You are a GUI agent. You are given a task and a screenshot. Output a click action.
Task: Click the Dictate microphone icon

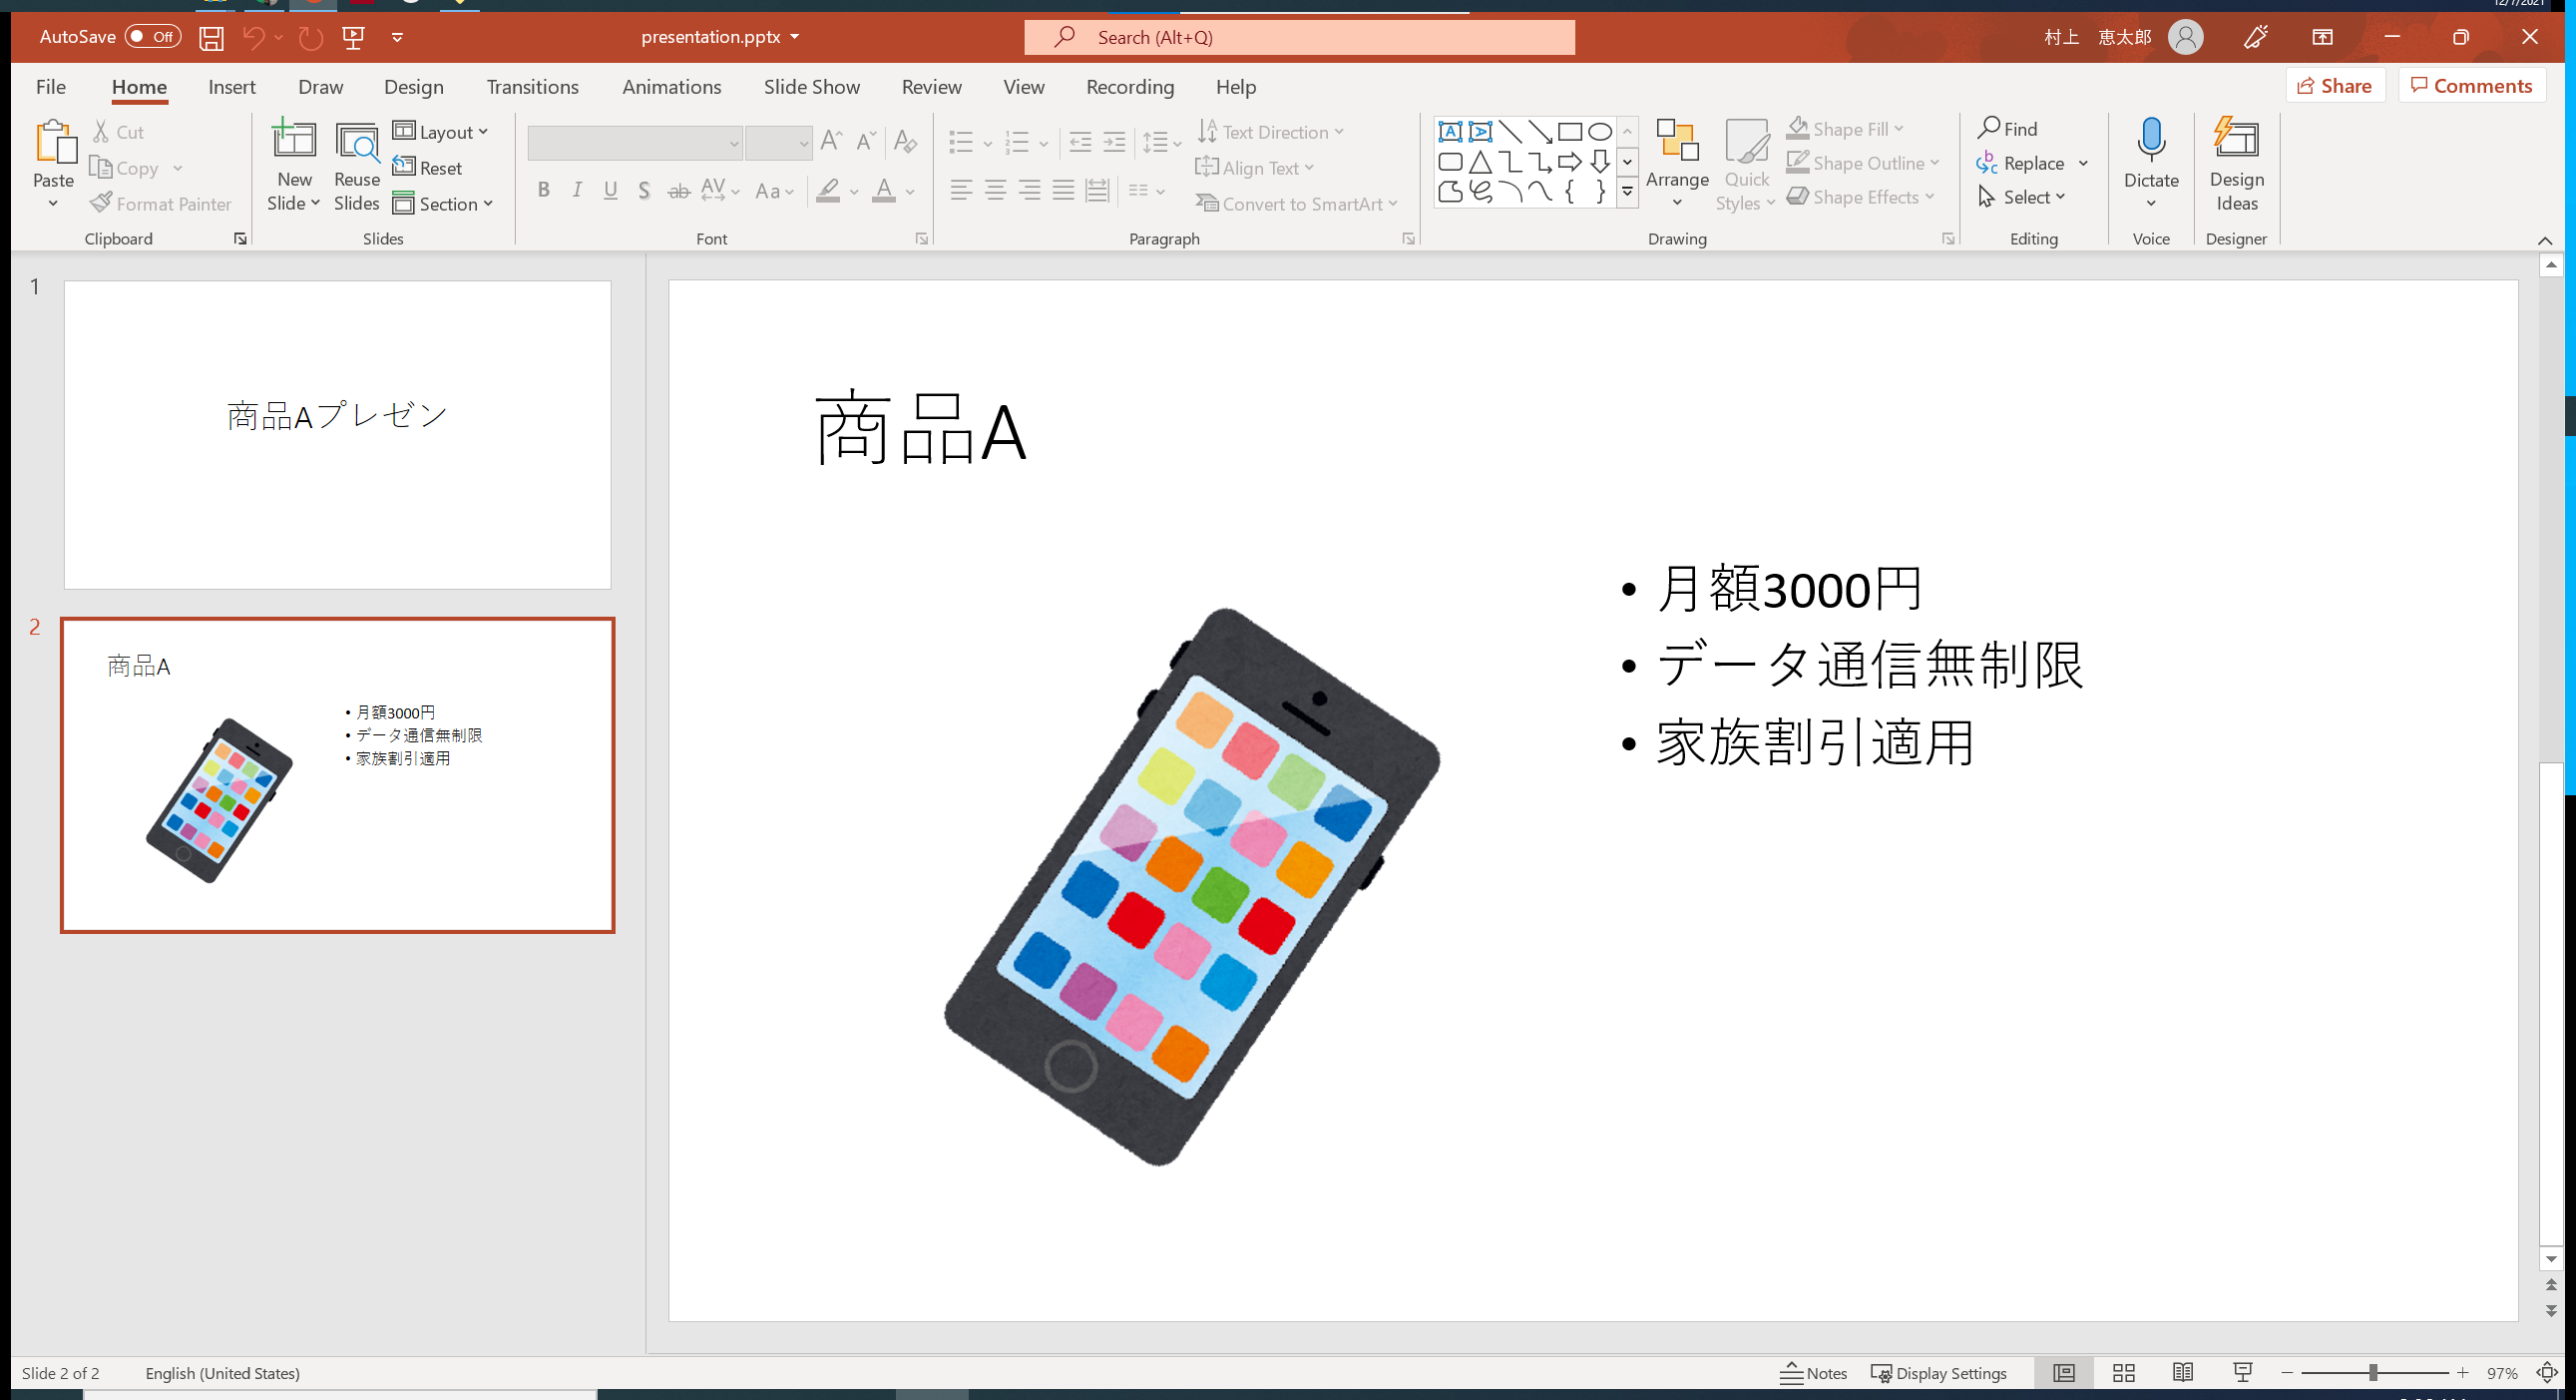[x=2150, y=140]
